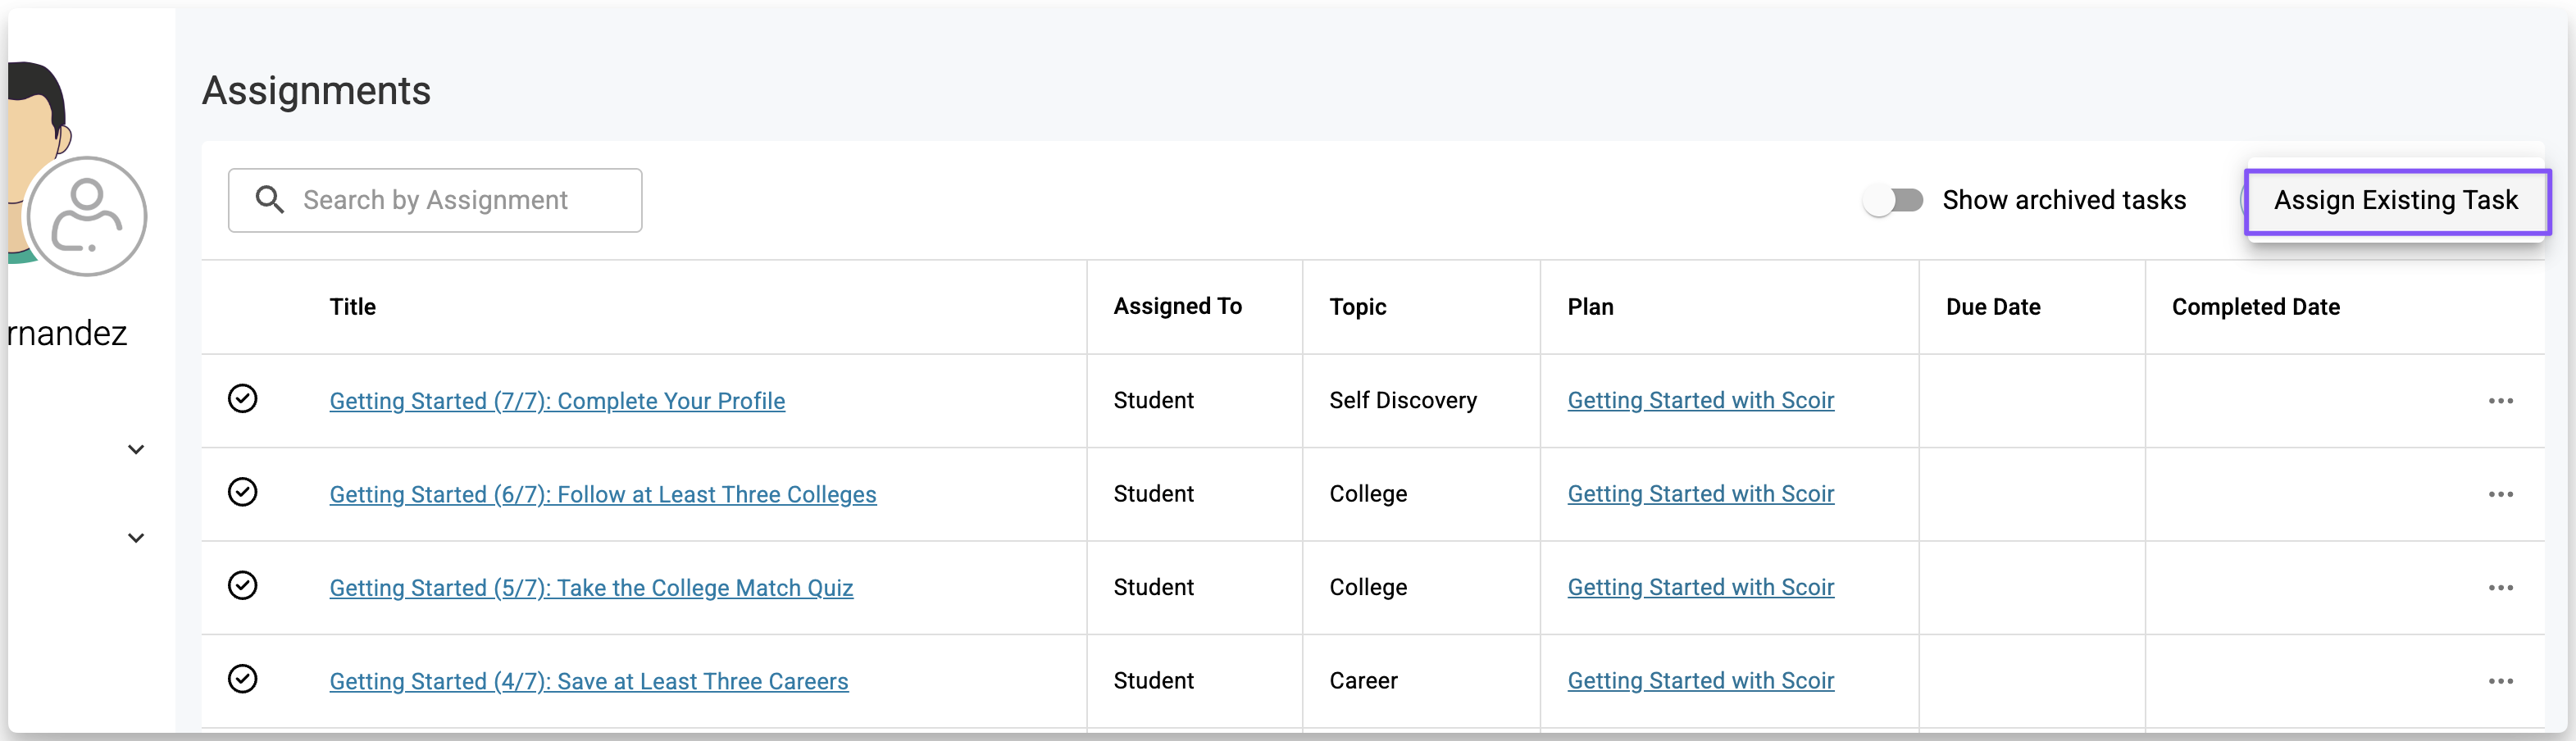
Task: Click Assign Existing Task button
Action: (x=2395, y=201)
